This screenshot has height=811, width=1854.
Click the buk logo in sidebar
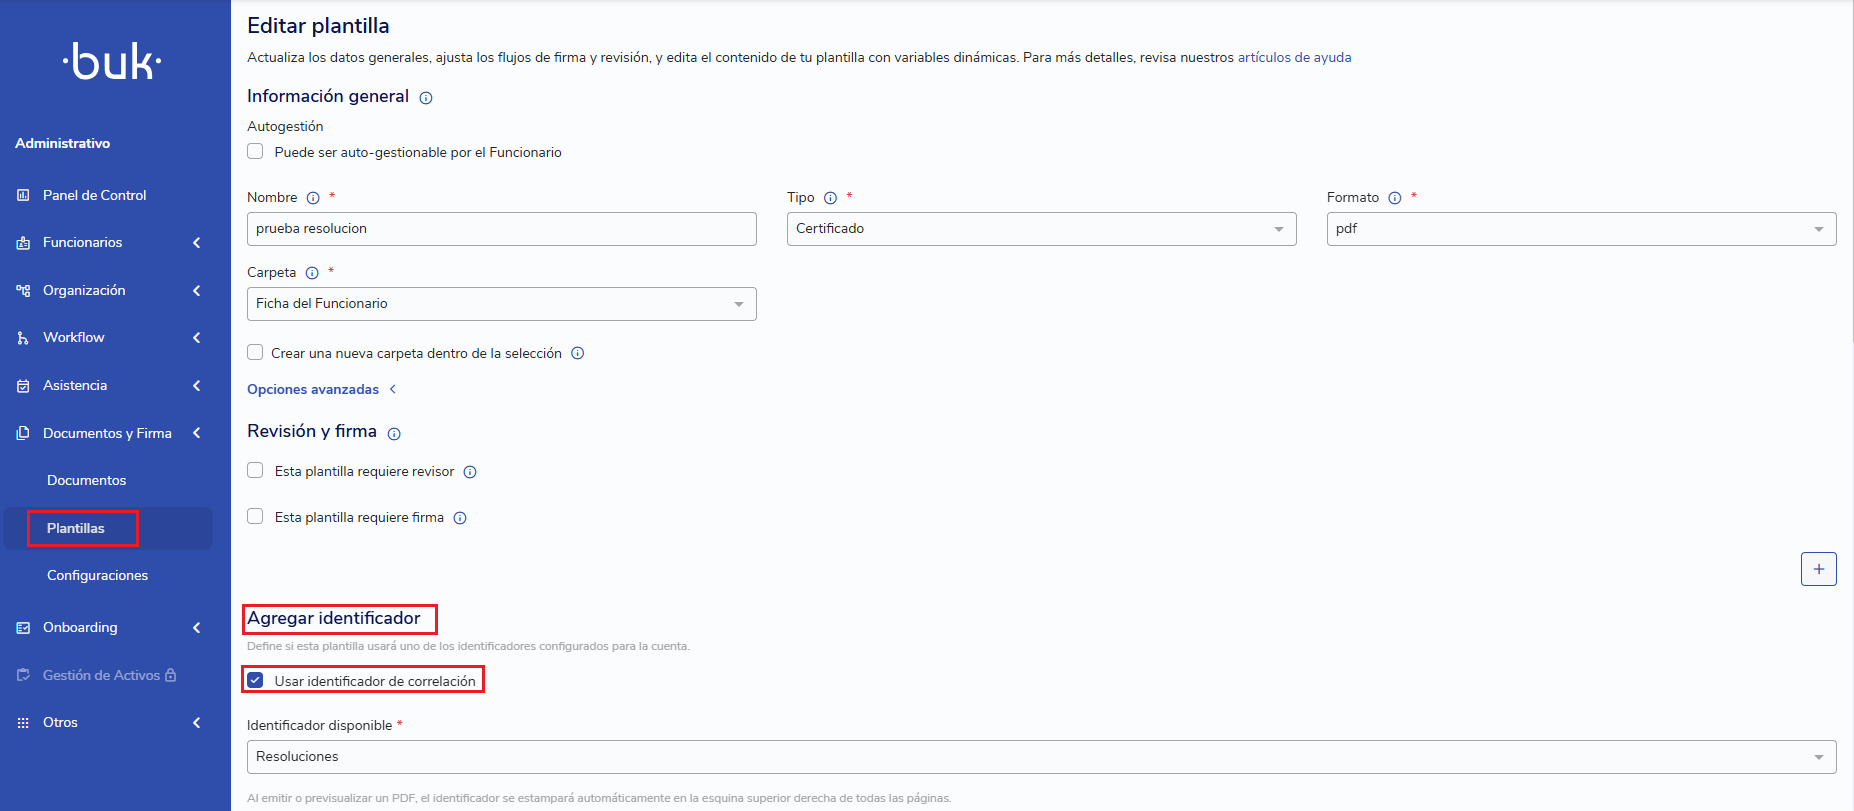click(x=112, y=62)
